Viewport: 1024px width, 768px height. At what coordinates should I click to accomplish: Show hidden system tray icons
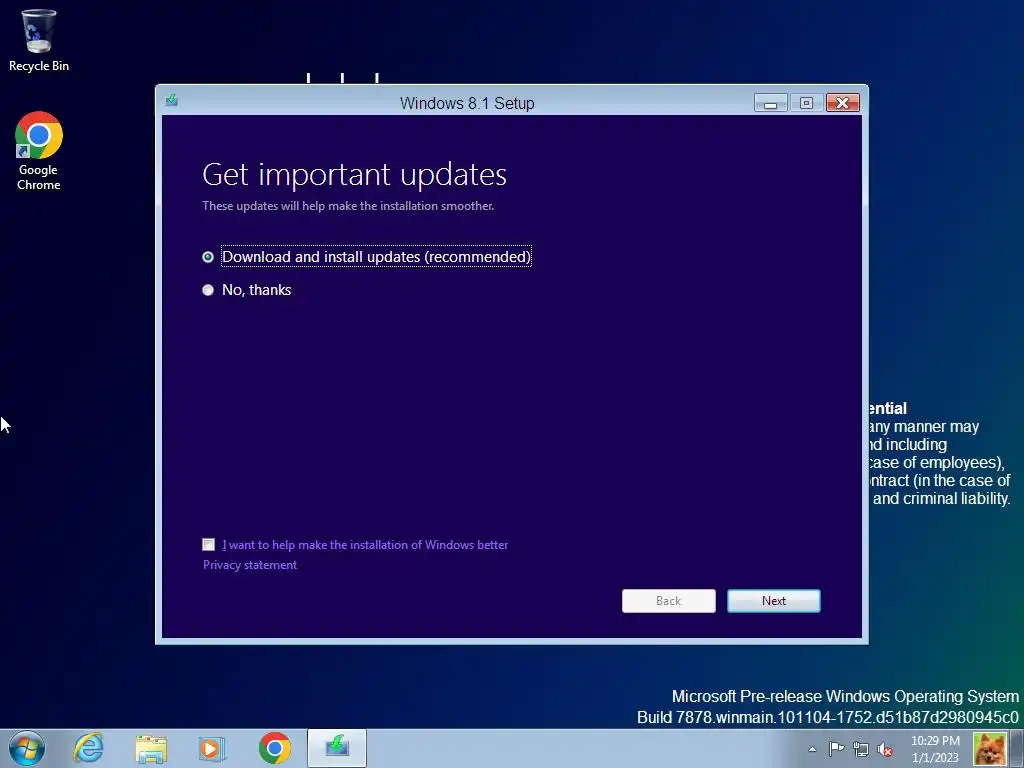click(812, 749)
